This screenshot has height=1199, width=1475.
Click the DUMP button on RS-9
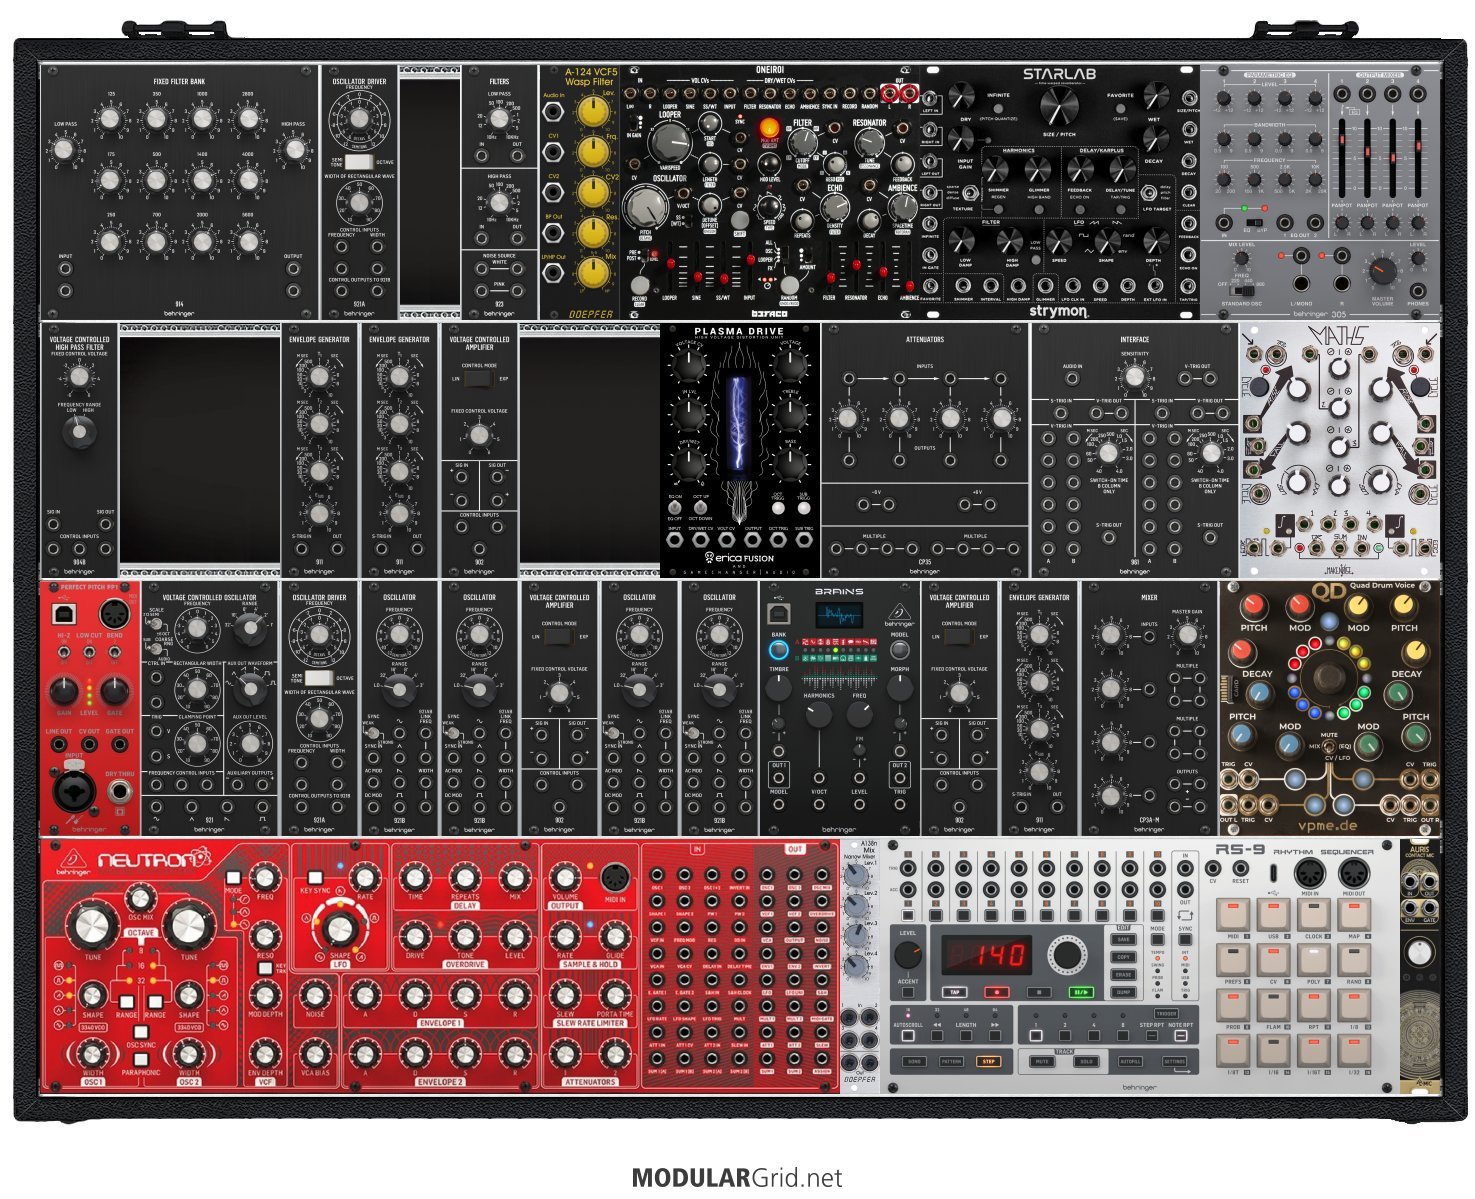(1124, 992)
